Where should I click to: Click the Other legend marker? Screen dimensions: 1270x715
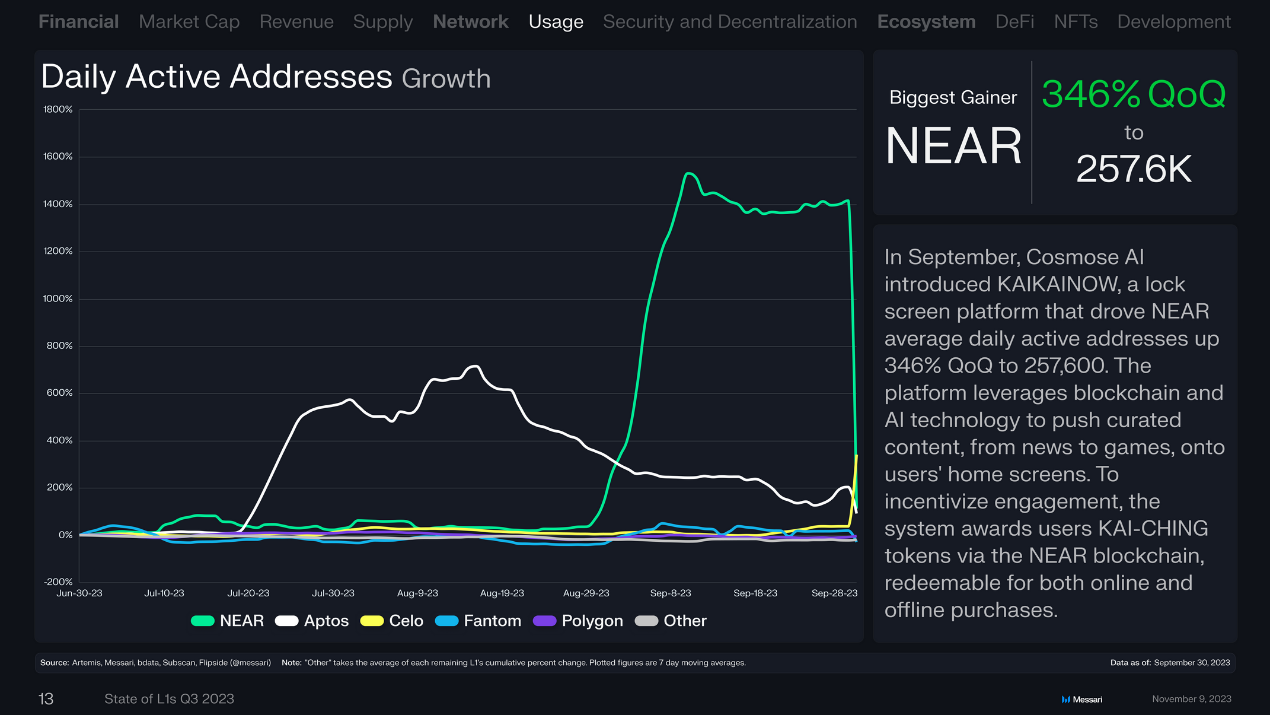[647, 621]
